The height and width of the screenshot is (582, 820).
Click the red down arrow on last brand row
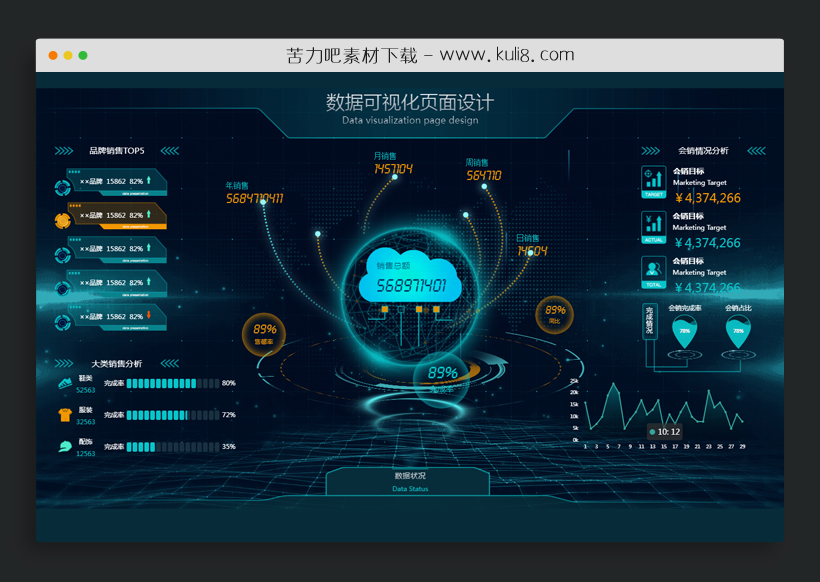(x=147, y=315)
